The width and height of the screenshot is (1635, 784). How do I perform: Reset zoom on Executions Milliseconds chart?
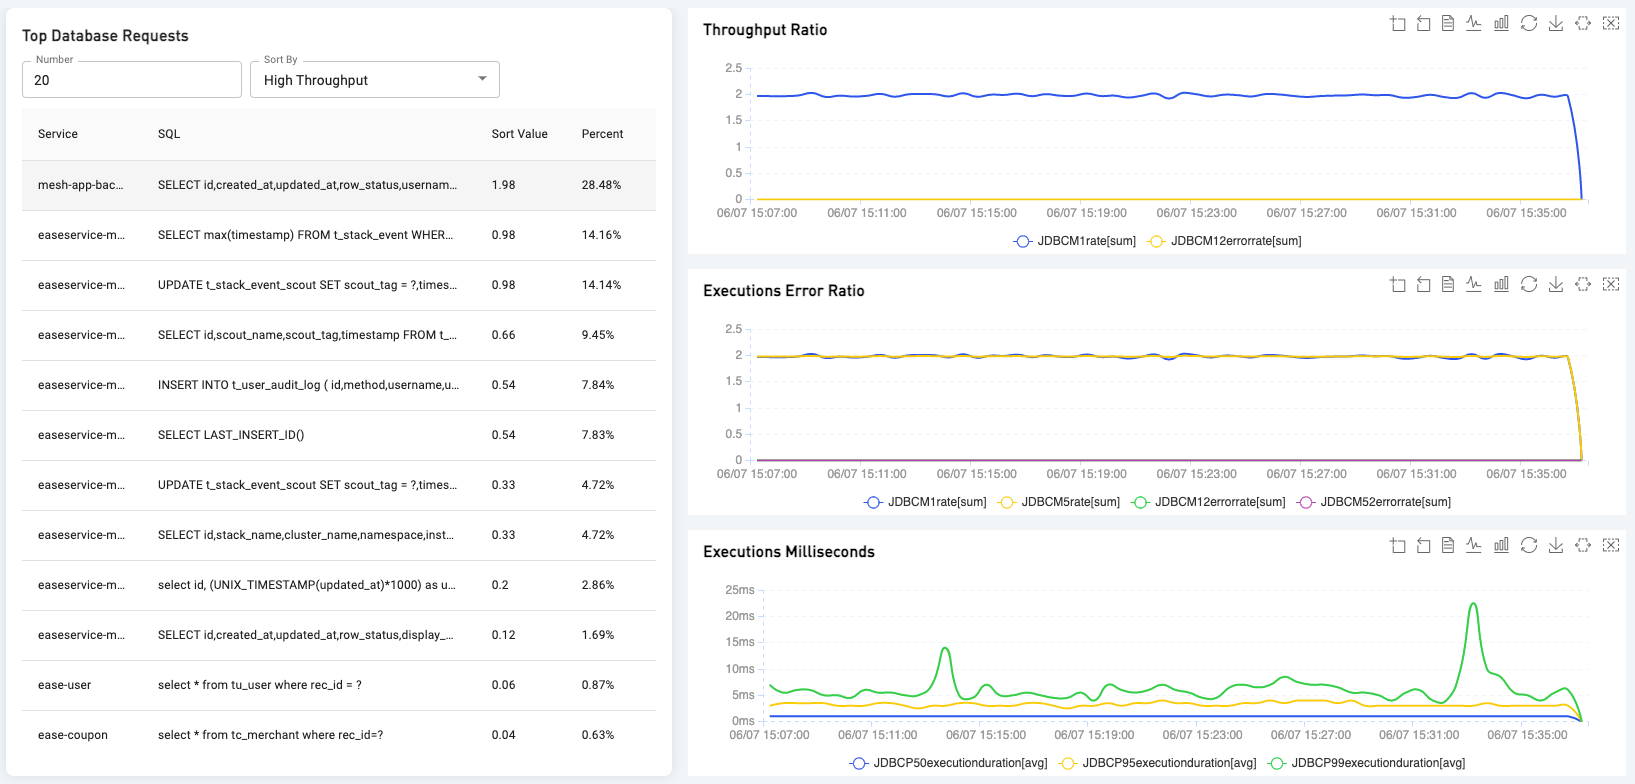pos(1423,545)
